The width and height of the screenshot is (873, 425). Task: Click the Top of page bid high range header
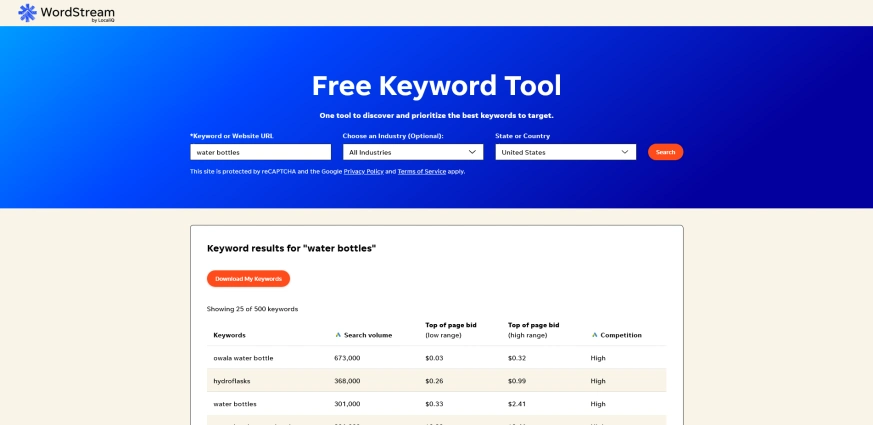coord(534,330)
